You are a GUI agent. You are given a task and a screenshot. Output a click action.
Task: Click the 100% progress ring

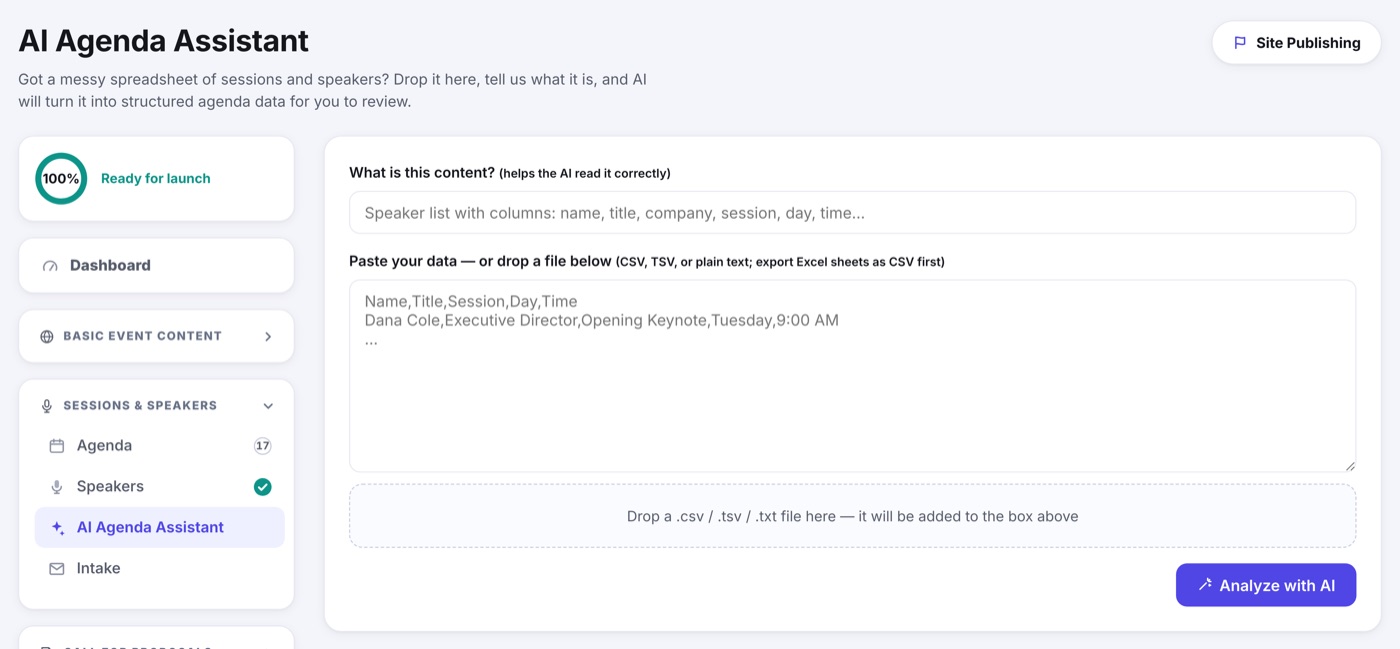61,179
